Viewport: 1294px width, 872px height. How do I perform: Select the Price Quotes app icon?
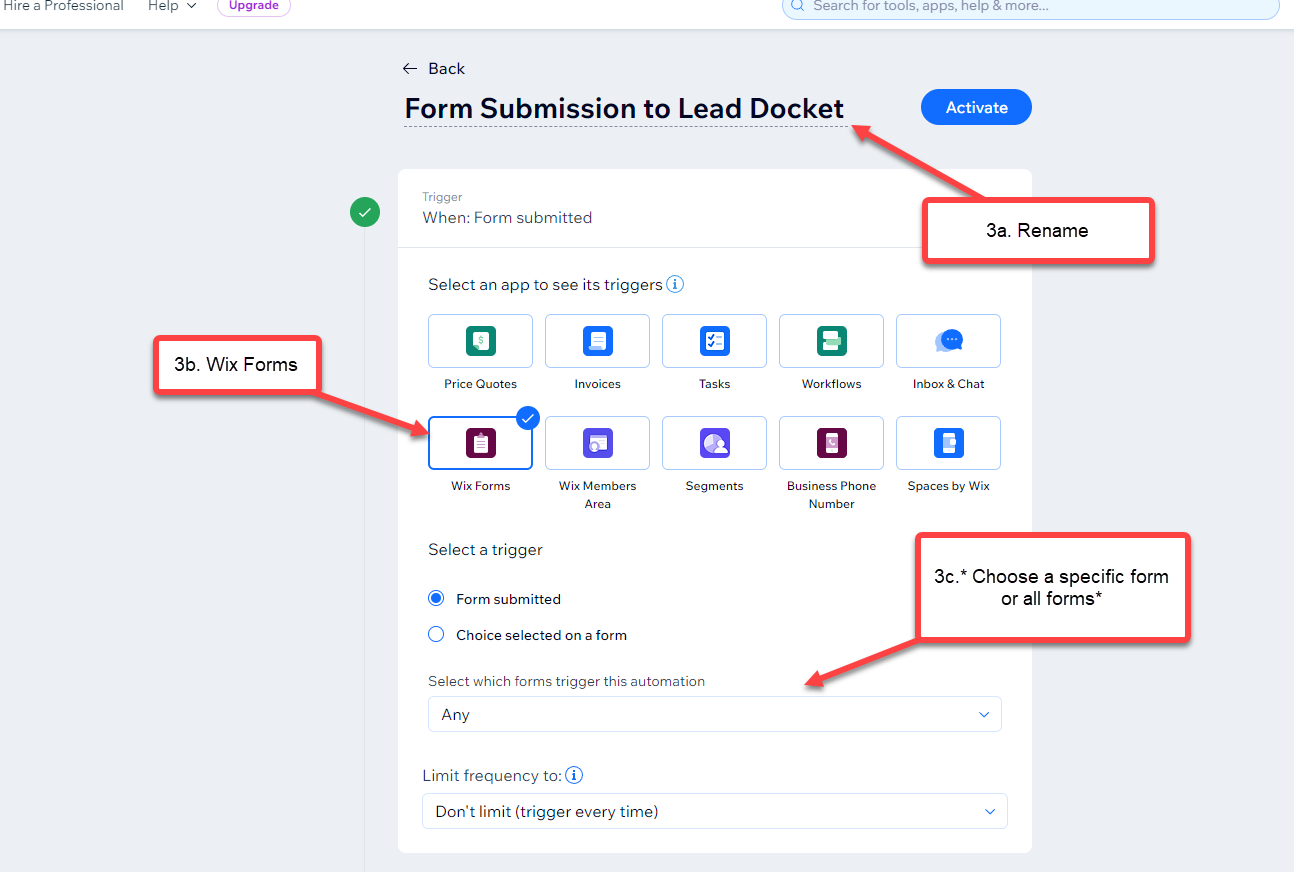click(480, 341)
